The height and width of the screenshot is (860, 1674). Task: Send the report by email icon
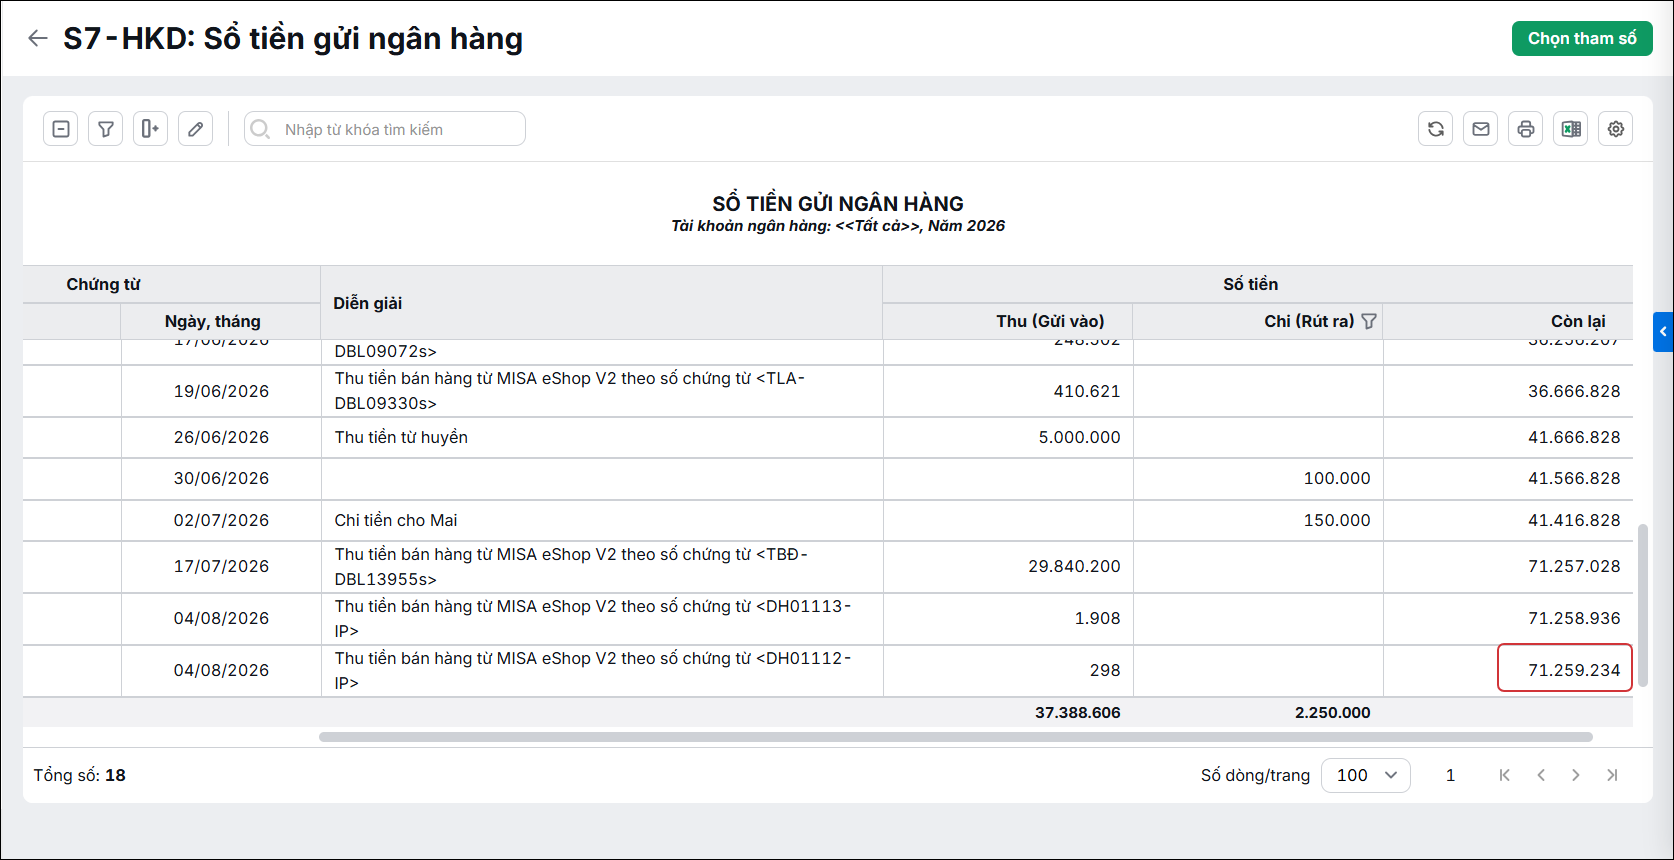click(1481, 129)
